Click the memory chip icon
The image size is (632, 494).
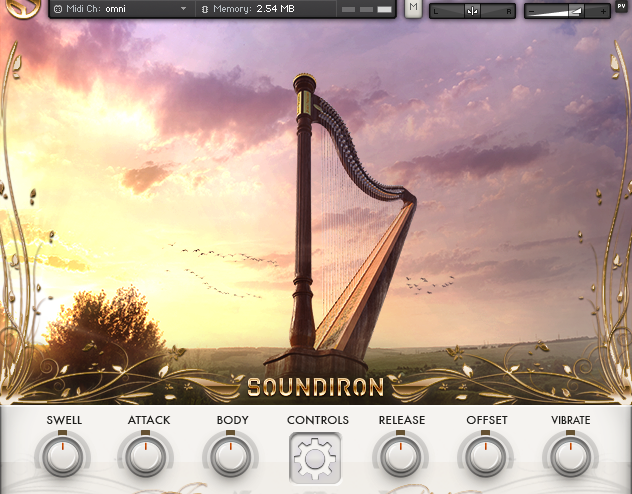pos(205,9)
